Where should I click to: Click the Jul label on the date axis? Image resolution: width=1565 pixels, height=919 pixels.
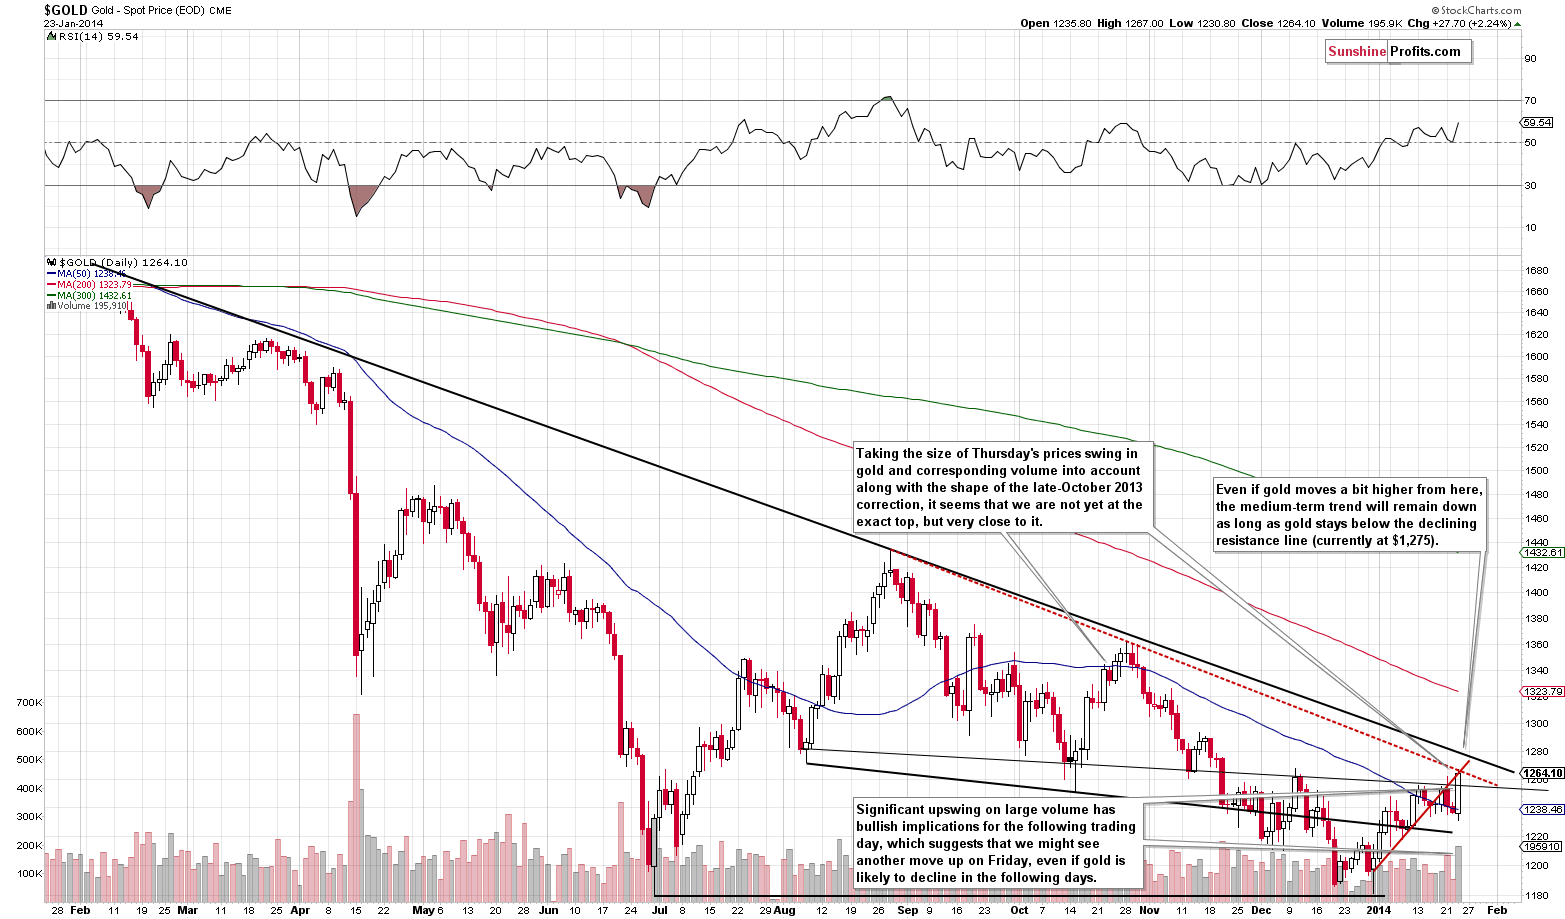pyautogui.click(x=658, y=910)
